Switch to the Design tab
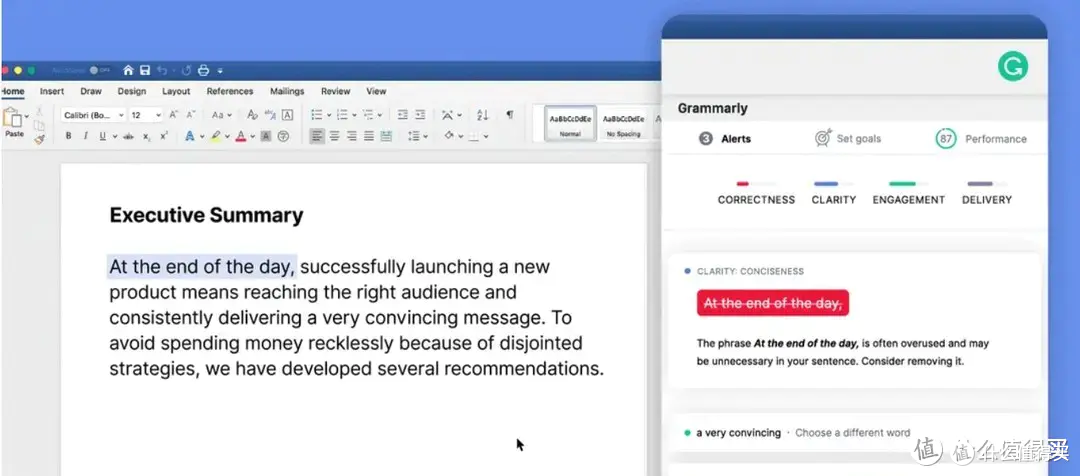1080x476 pixels. pos(132,91)
